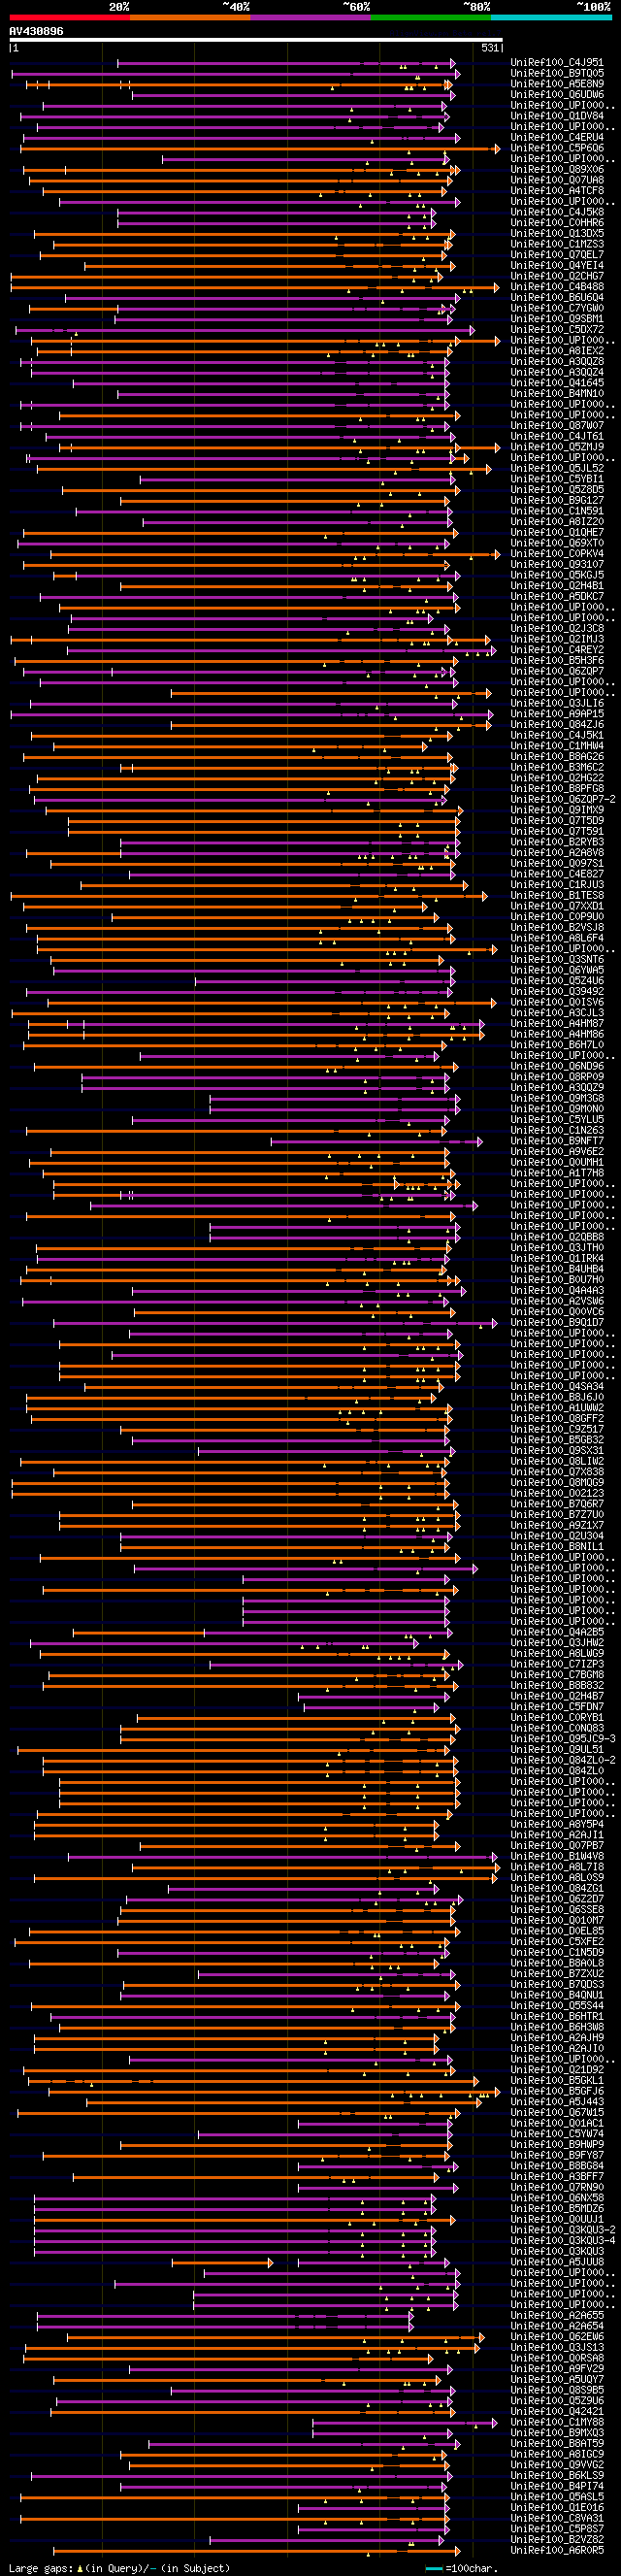621x2576 pixels.
Task: Select the UniRef100_Q7QEL7 label
Action: coord(557,254)
